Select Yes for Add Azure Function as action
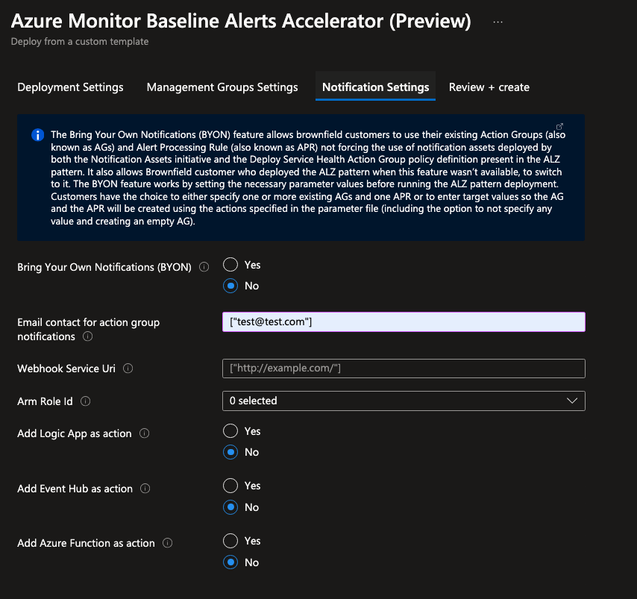 [230, 541]
